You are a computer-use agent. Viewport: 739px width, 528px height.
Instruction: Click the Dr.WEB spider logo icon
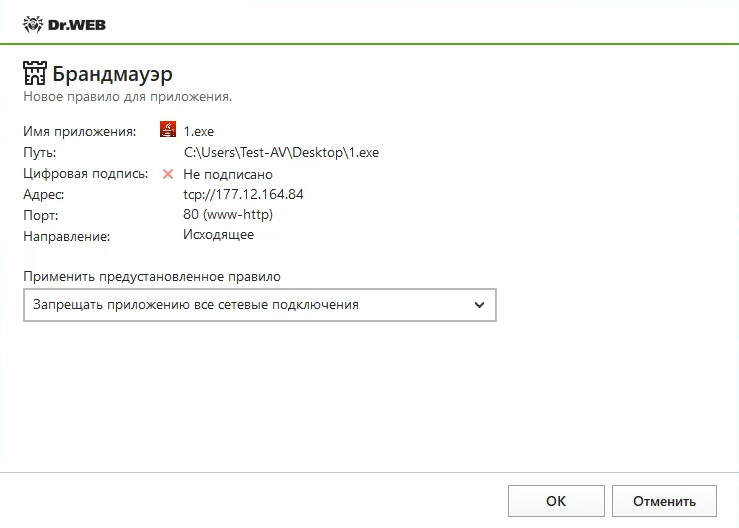click(x=33, y=25)
